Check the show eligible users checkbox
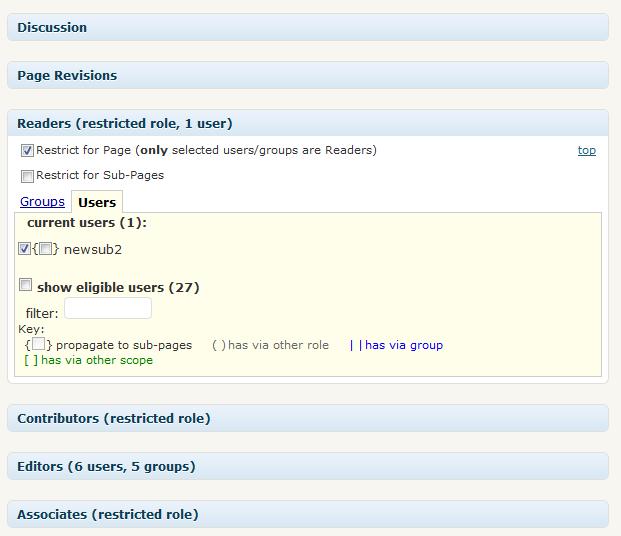621x536 pixels. [26, 285]
